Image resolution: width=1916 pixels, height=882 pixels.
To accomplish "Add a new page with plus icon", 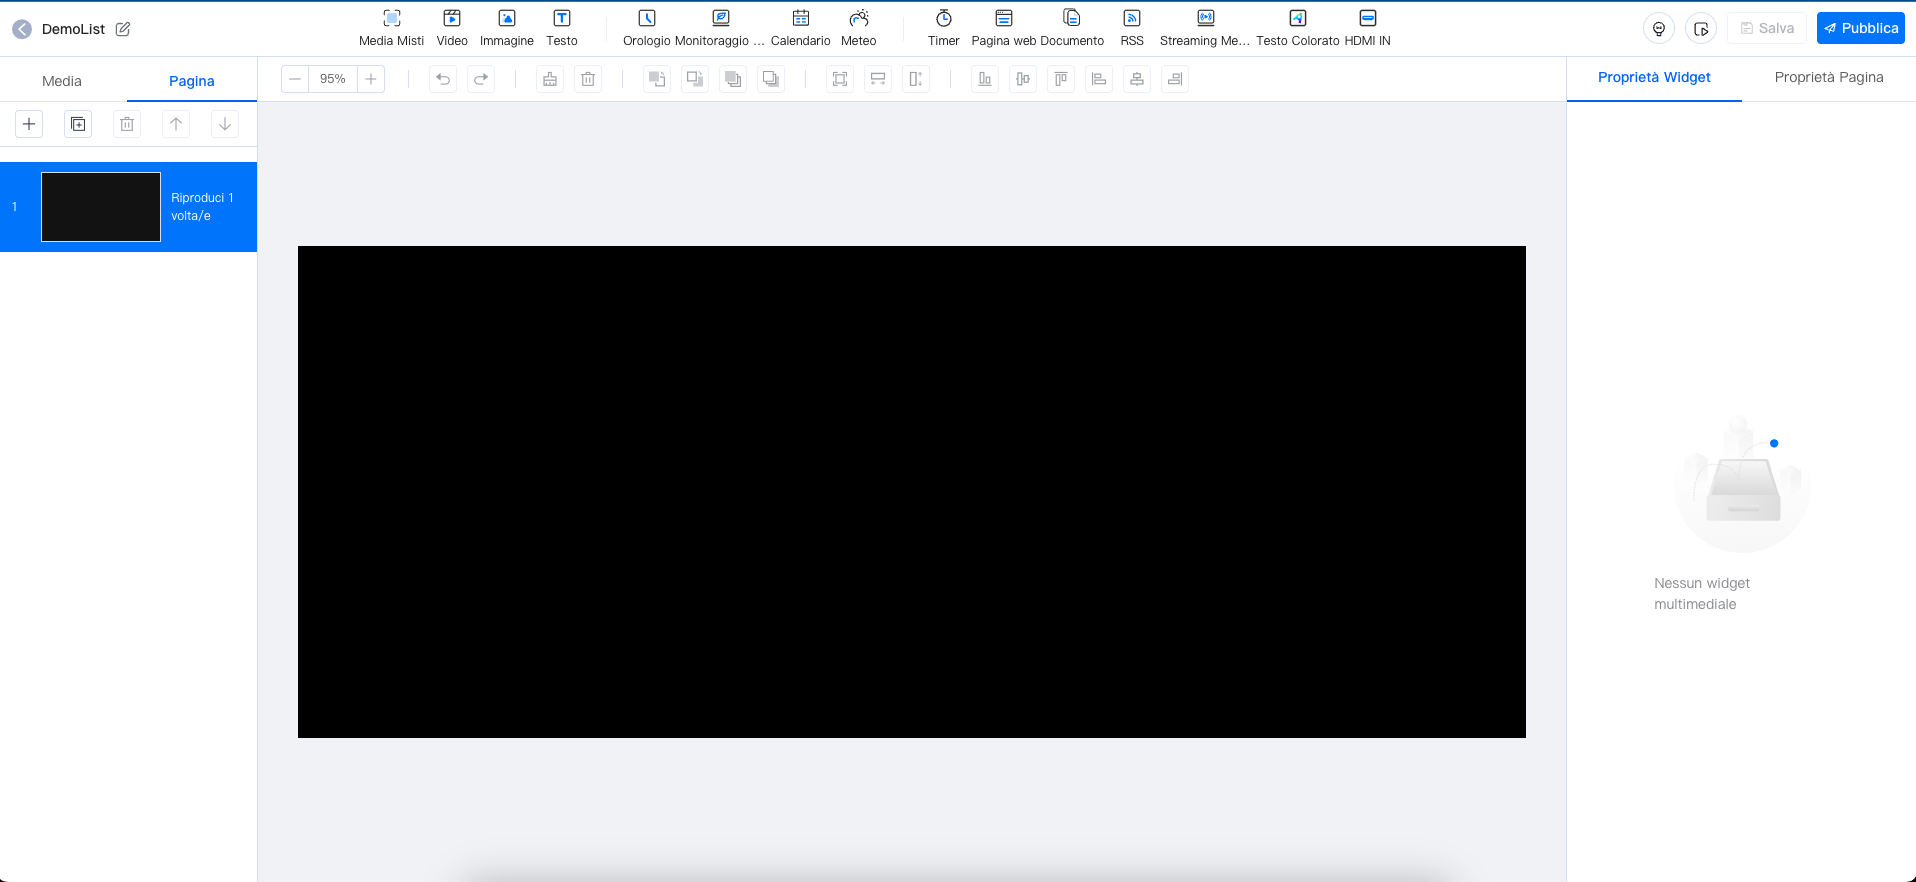I will [x=29, y=124].
